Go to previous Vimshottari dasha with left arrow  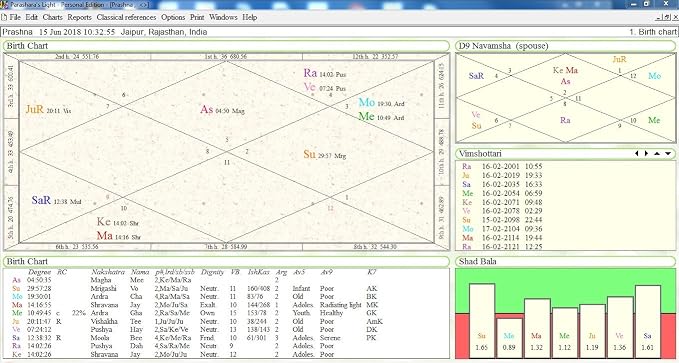[x=637, y=154]
